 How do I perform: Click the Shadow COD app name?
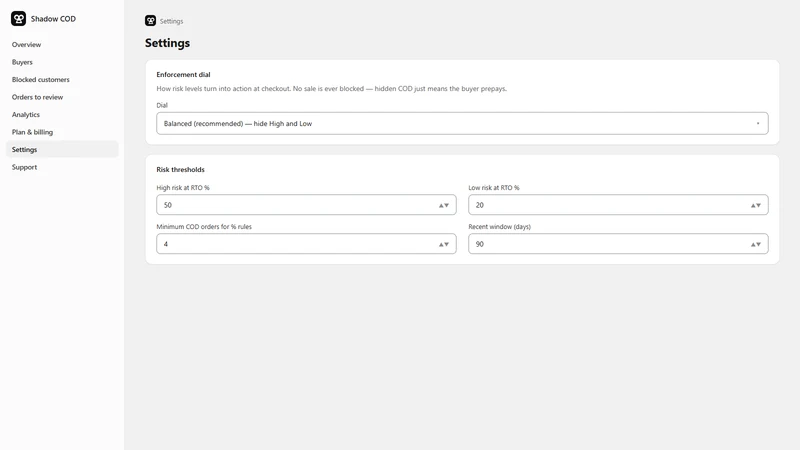53,19
